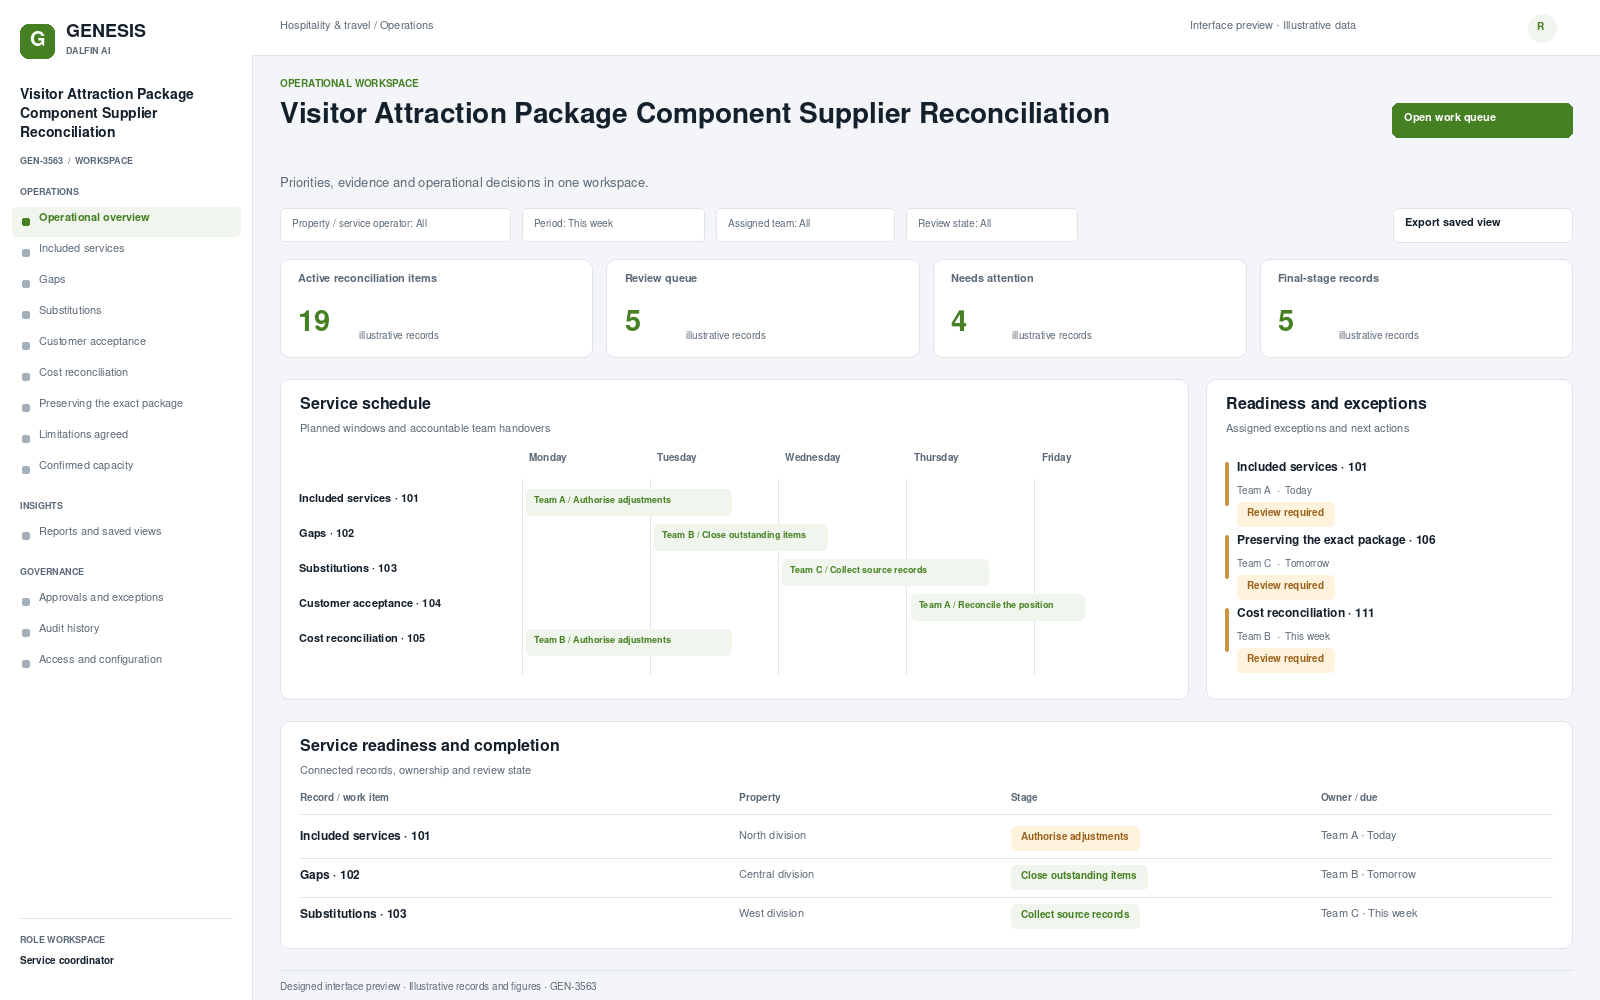Click Close outstanding items stage badge in table
The width and height of the screenshot is (1600, 1000).
coord(1079,877)
